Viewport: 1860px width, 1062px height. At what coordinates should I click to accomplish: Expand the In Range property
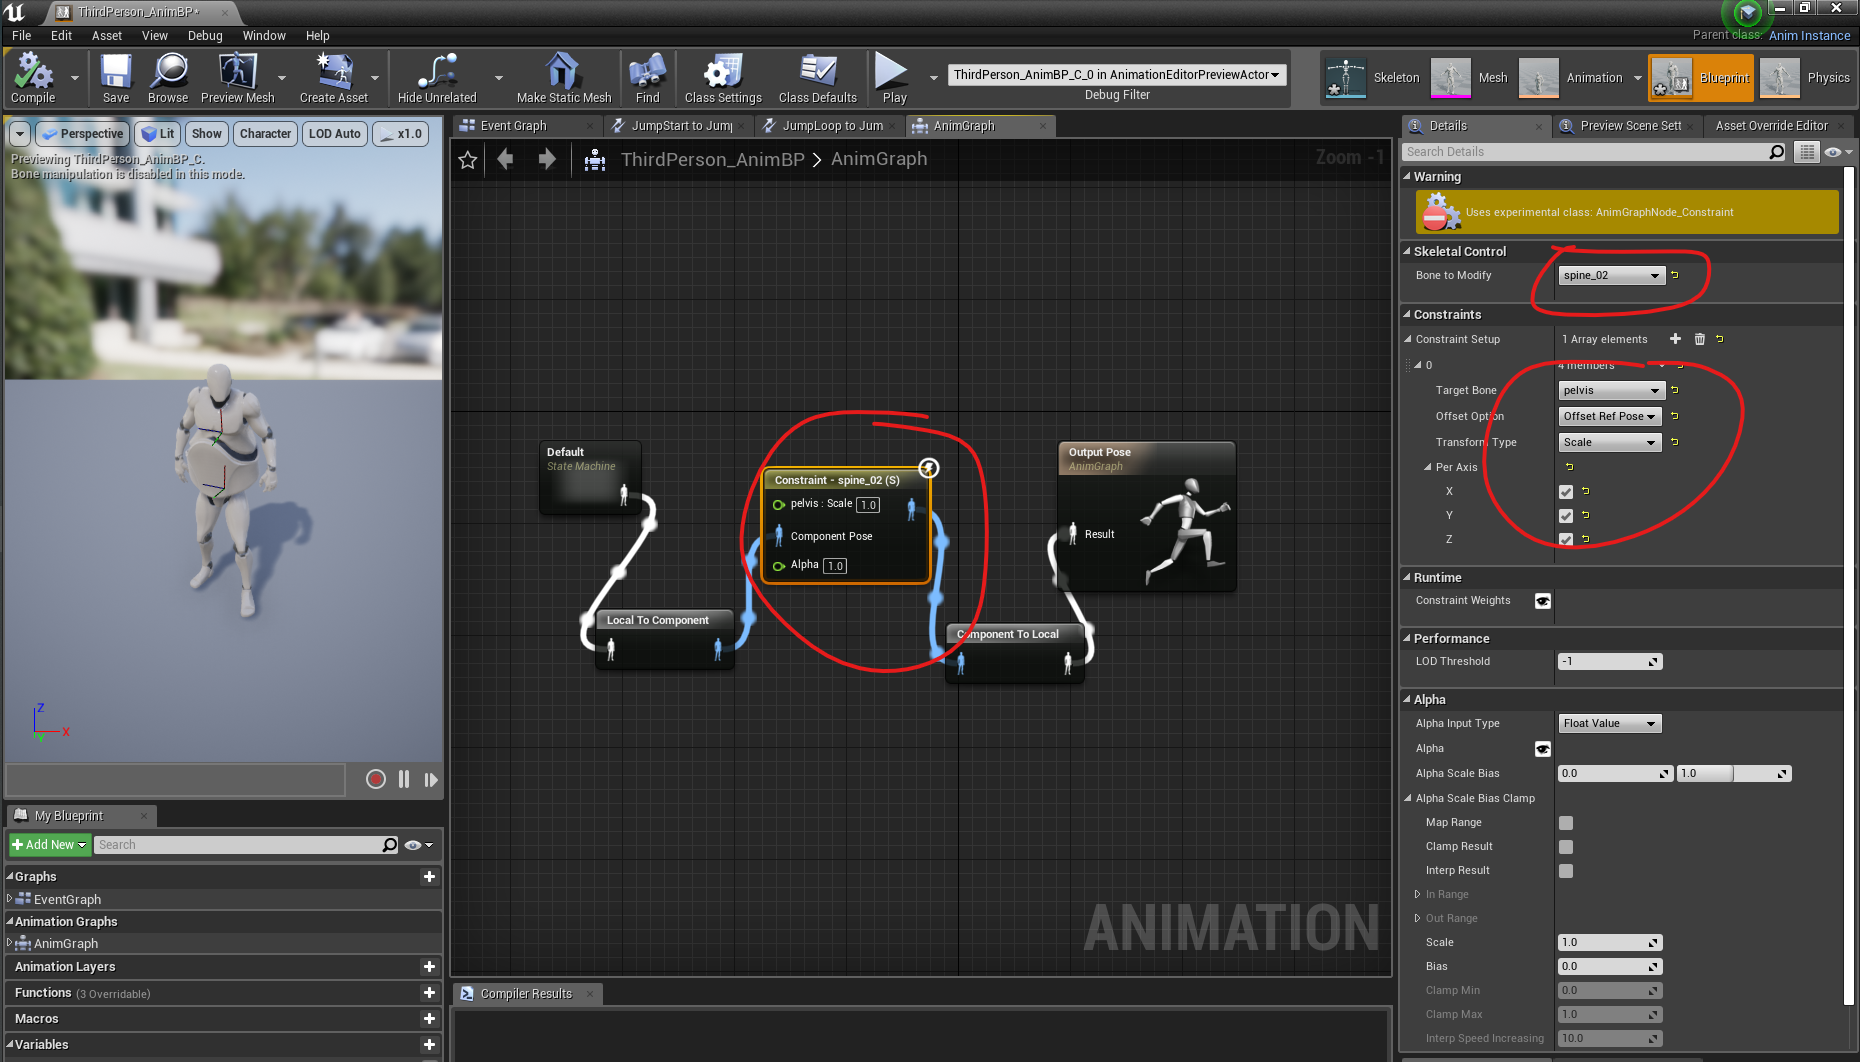pyautogui.click(x=1417, y=895)
